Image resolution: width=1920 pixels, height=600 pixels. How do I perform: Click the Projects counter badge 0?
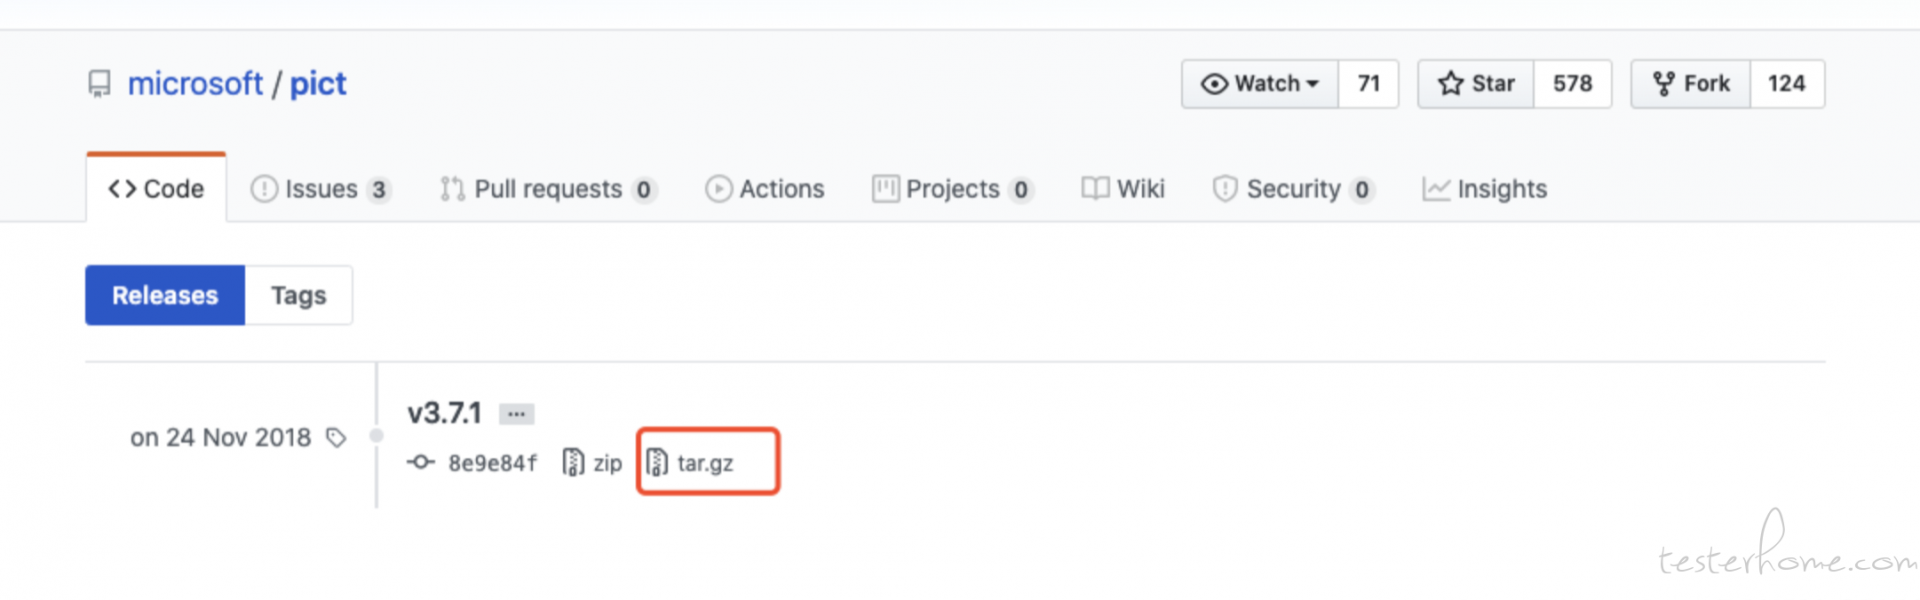(x=1021, y=190)
